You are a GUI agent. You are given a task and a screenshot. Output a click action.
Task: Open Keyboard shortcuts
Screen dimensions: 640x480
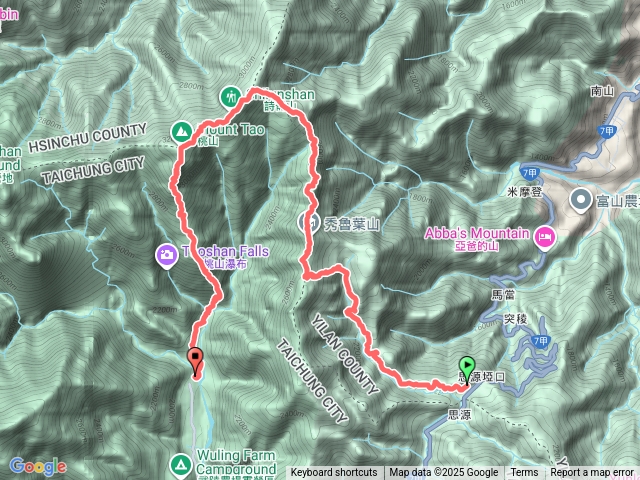[x=334, y=473]
